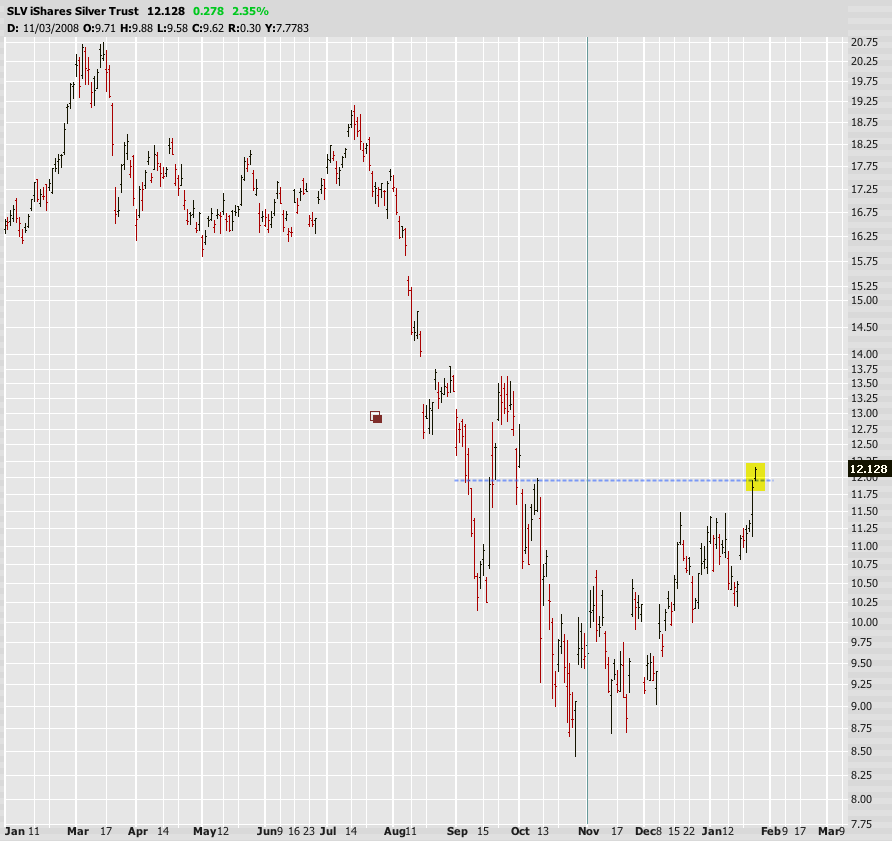The width and height of the screenshot is (892, 841).
Task: Click the C:9.62 close value
Action: click(208, 28)
